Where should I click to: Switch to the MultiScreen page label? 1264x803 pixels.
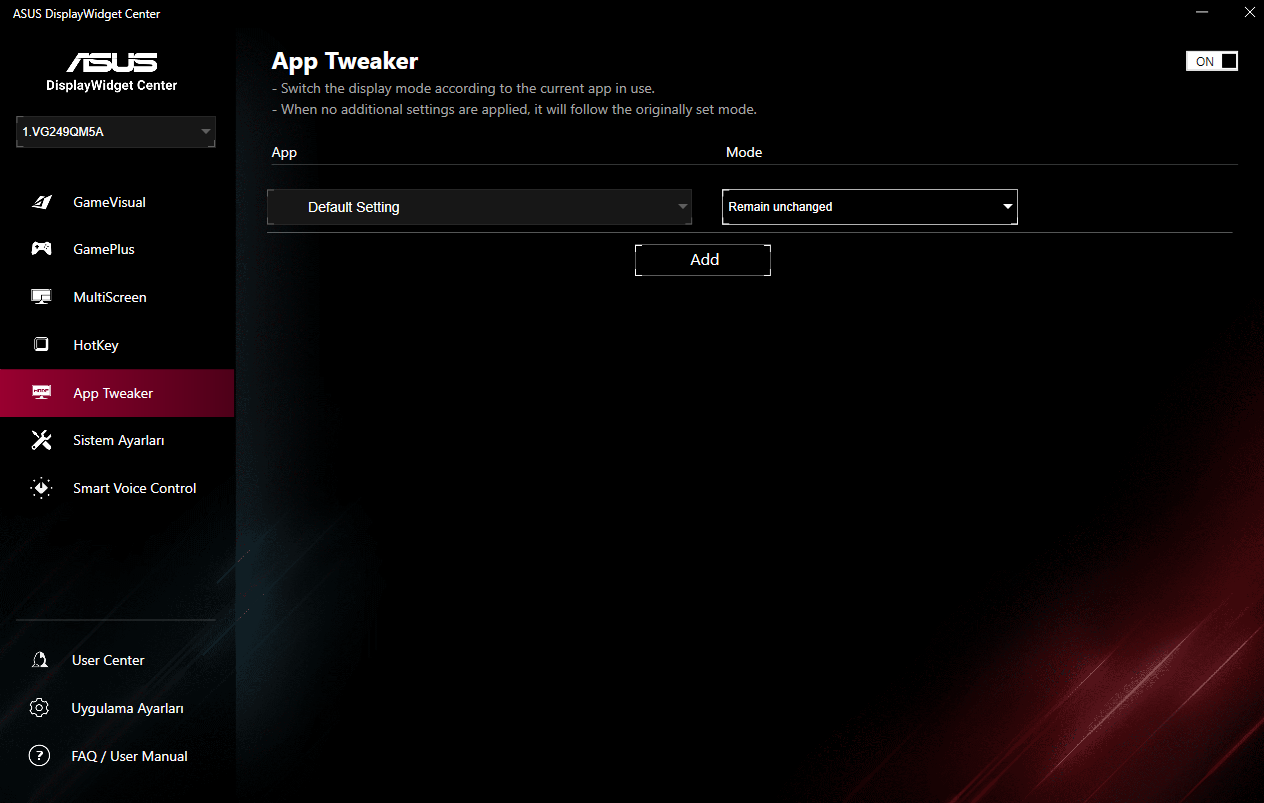(110, 297)
